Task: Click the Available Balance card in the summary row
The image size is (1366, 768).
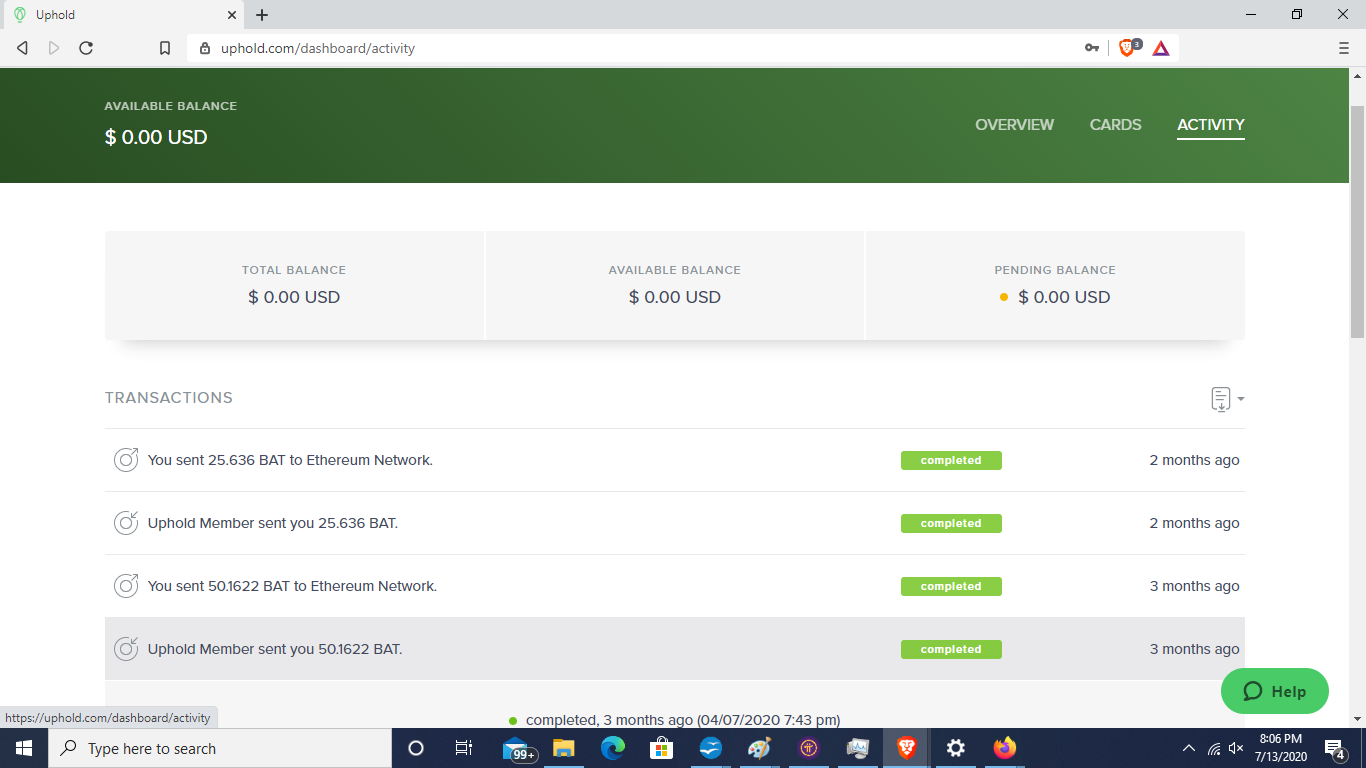Action: (x=675, y=285)
